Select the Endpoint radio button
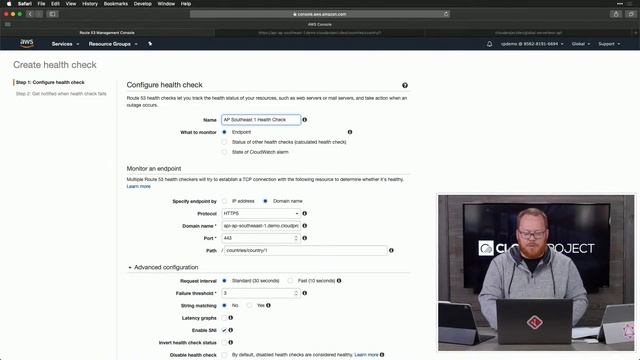 coord(224,132)
